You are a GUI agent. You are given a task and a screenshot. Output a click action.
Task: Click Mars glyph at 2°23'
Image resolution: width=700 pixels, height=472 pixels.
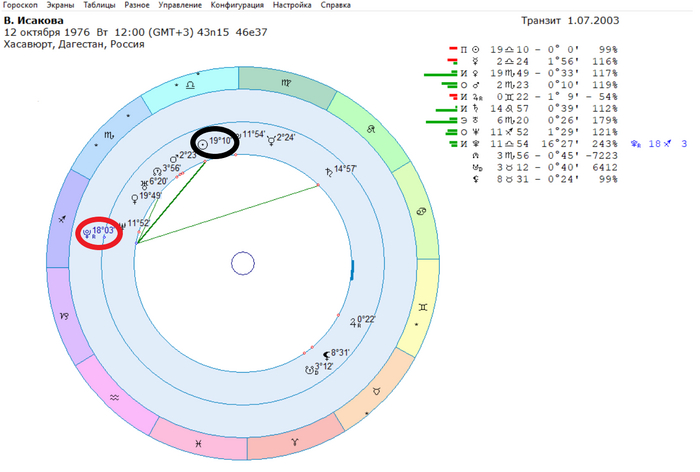(174, 159)
